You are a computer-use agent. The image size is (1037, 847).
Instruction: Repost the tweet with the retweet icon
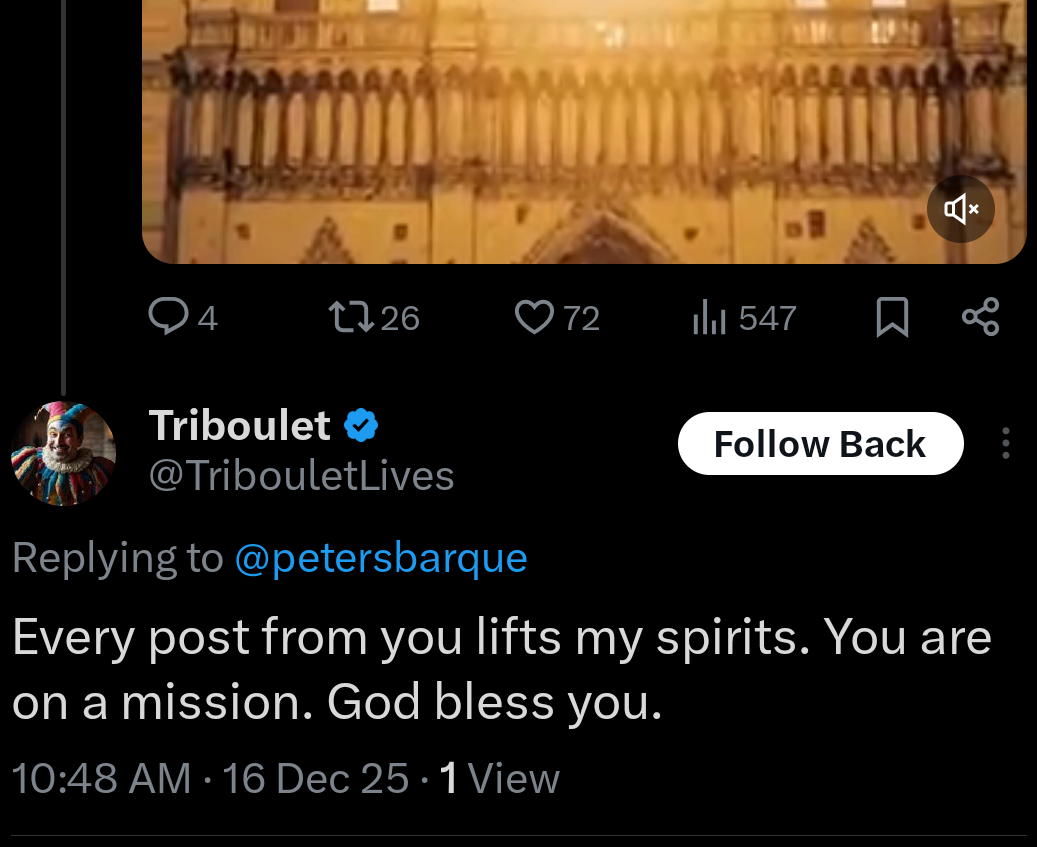(351, 317)
